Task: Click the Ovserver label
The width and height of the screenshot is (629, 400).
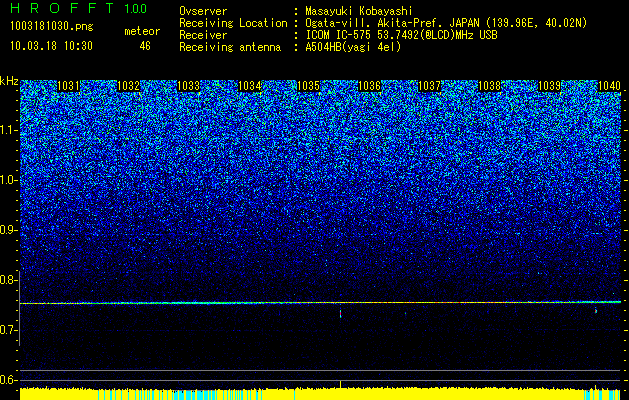Action: (x=203, y=11)
